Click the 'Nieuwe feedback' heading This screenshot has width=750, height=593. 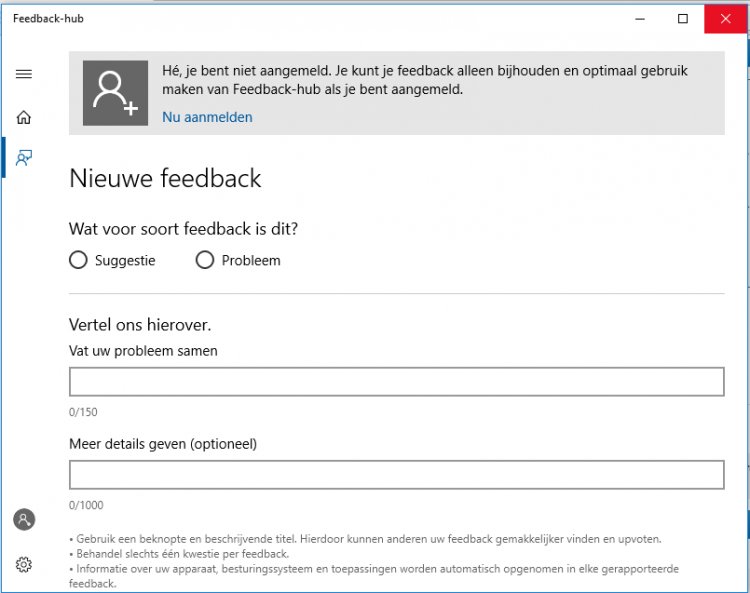165,178
